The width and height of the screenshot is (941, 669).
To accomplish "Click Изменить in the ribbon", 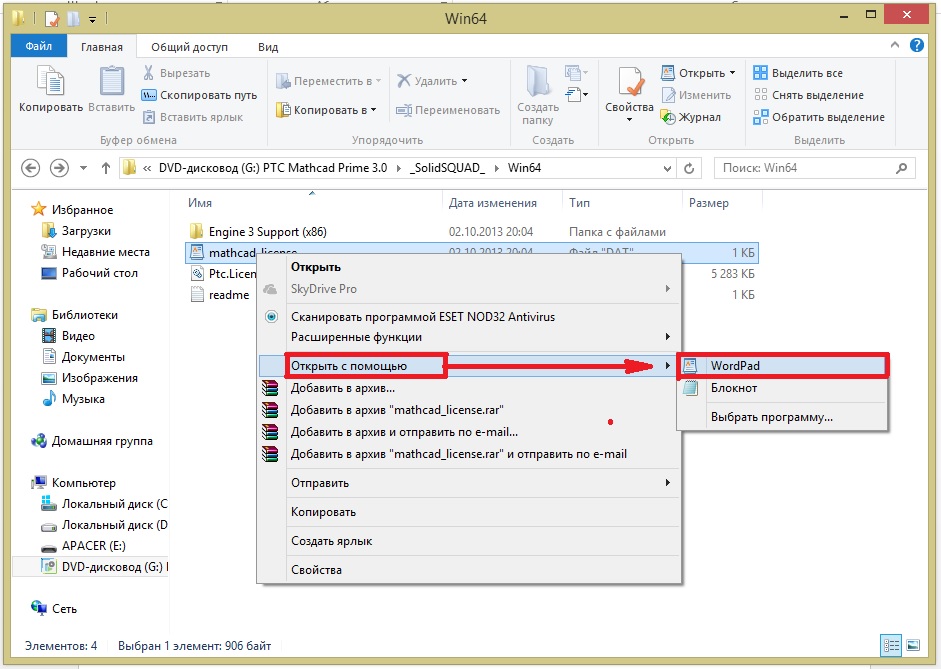I will point(696,95).
